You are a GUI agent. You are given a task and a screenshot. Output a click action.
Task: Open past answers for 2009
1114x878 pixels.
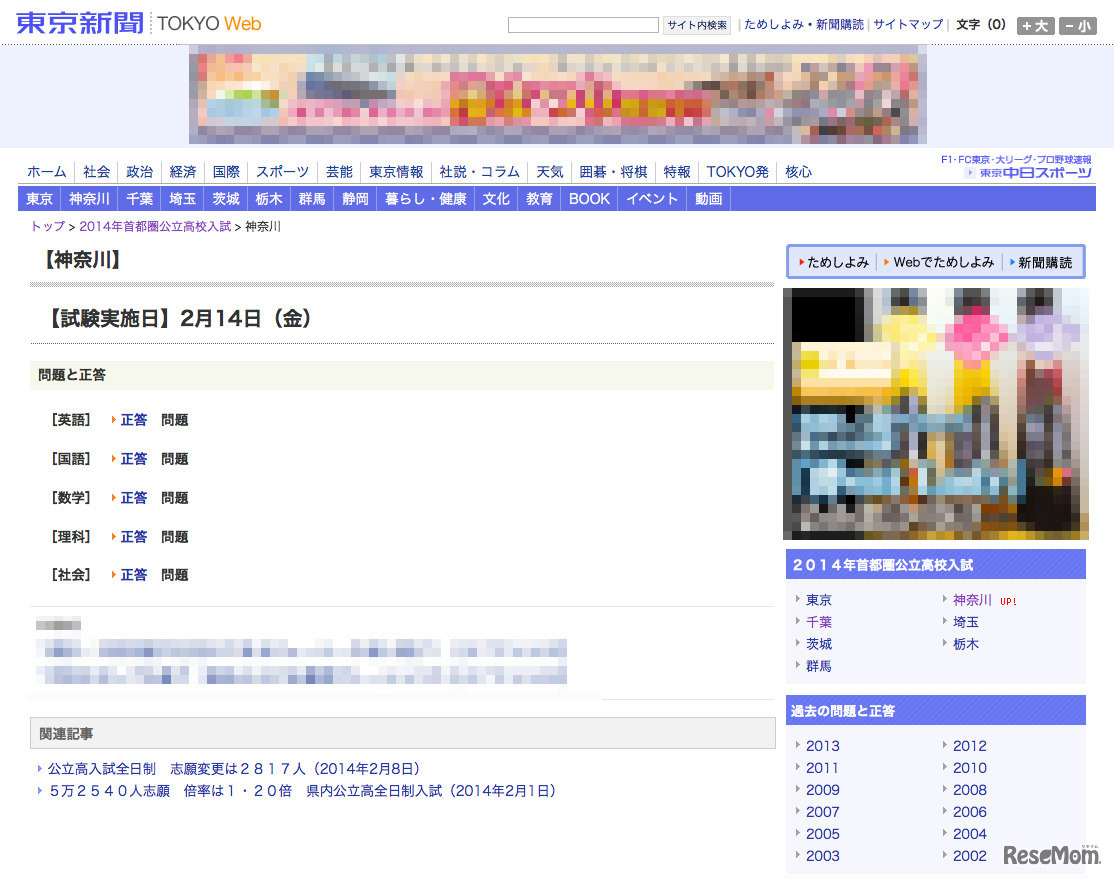[823, 790]
